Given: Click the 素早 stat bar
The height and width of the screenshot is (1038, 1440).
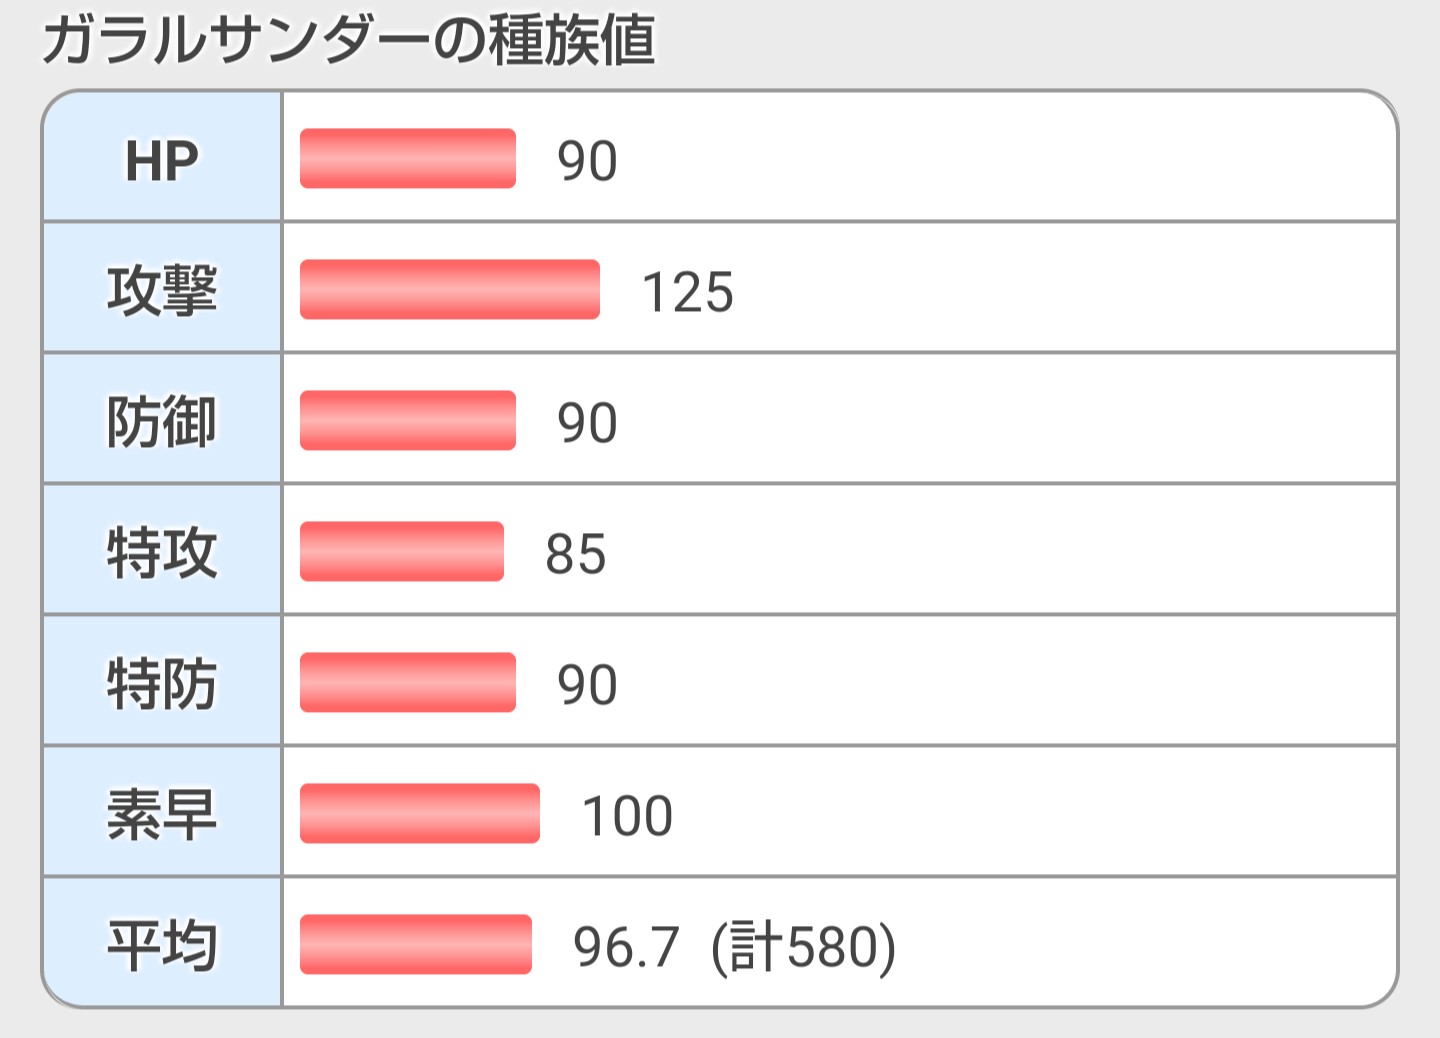Looking at the screenshot, I should (420, 813).
